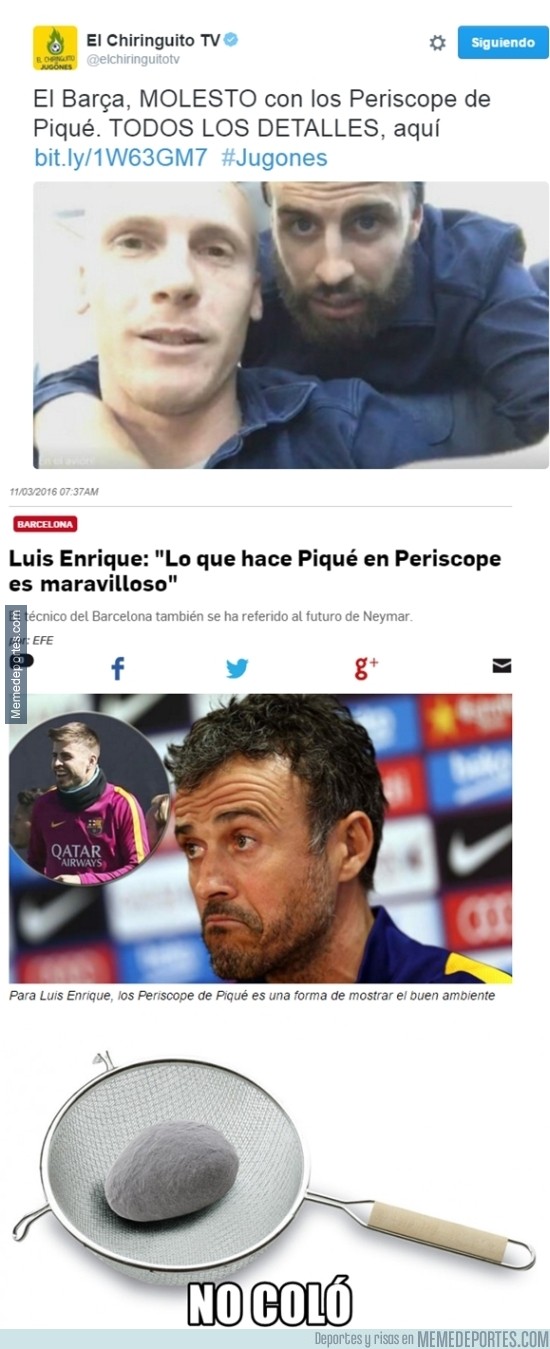Open the @elchiringuitotv handle
The height and width of the screenshot is (1349, 550).
coord(132,60)
